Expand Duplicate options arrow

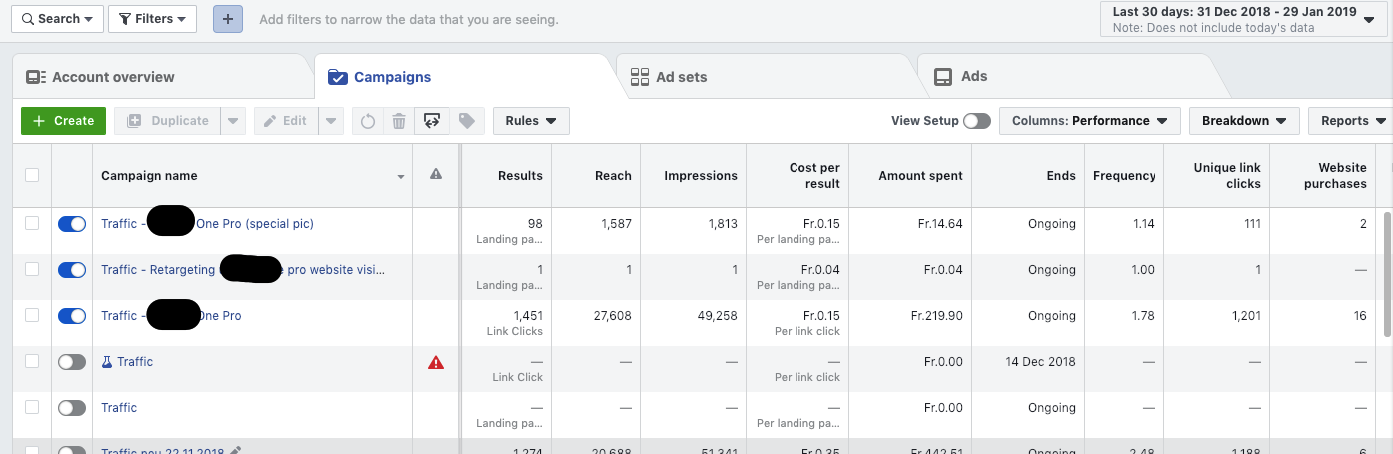232,121
